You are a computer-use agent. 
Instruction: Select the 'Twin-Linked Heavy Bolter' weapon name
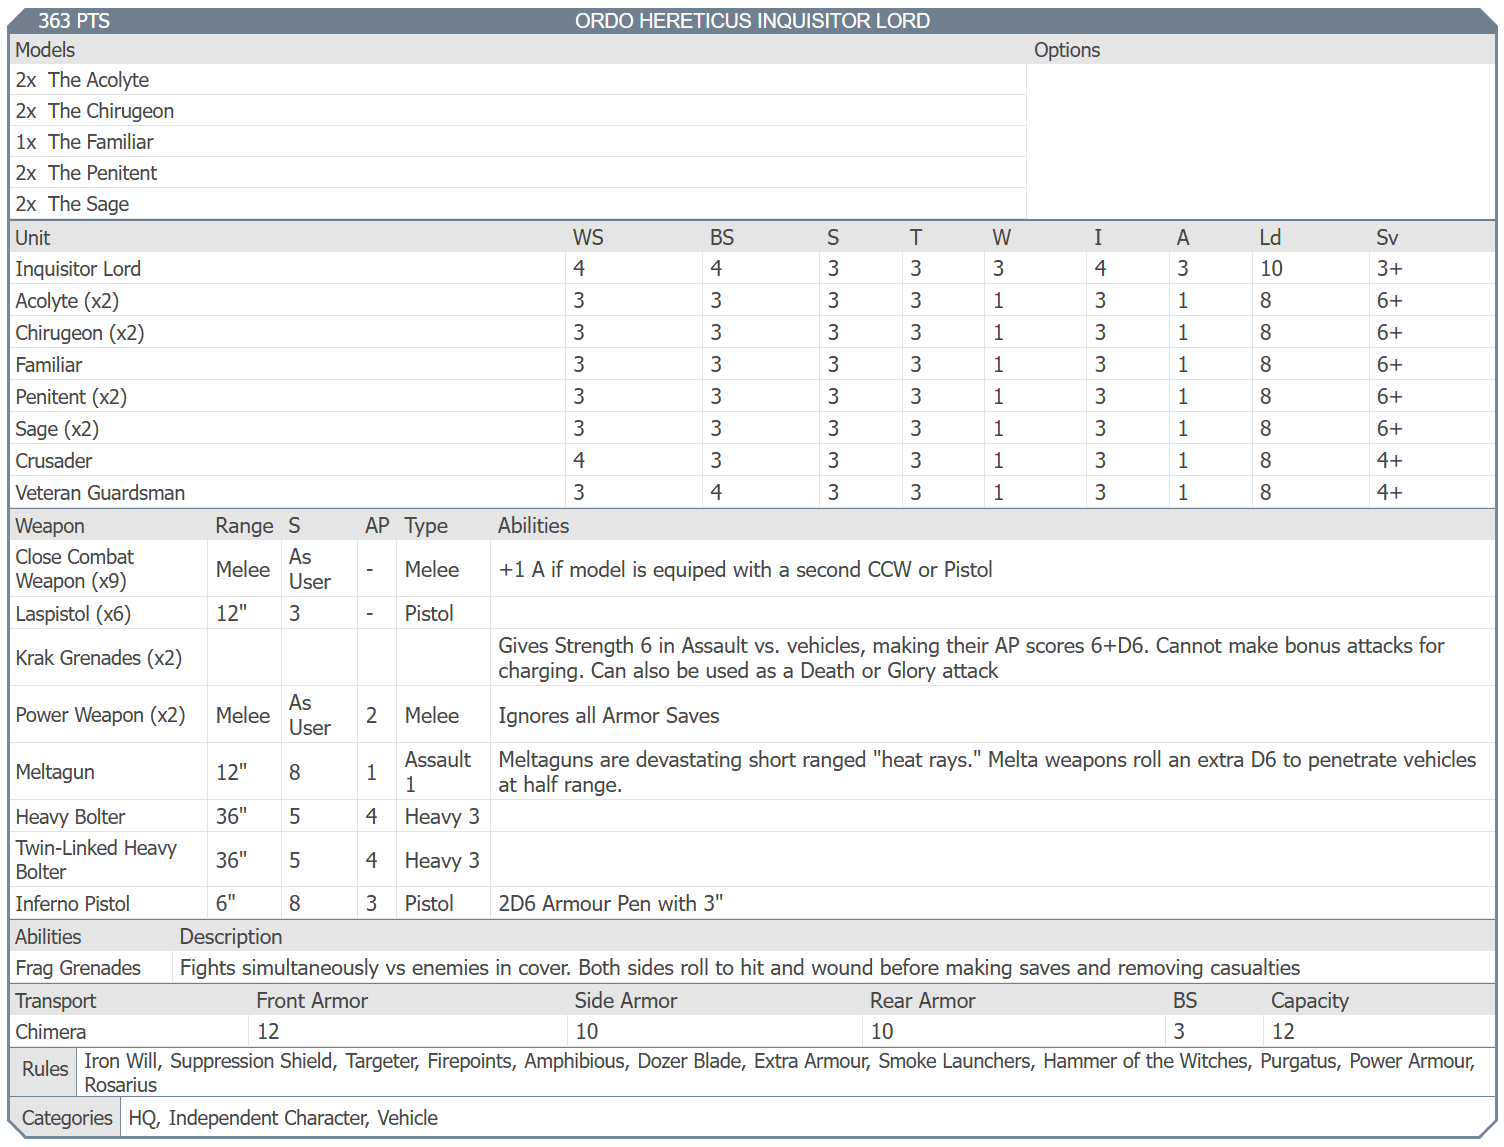tap(96, 860)
